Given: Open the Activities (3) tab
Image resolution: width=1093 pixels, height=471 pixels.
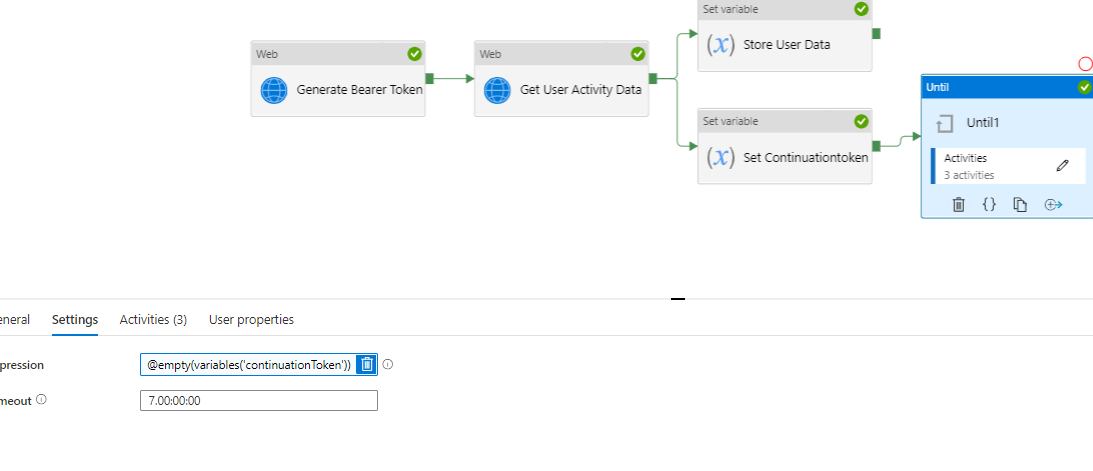Looking at the screenshot, I should coord(153,320).
